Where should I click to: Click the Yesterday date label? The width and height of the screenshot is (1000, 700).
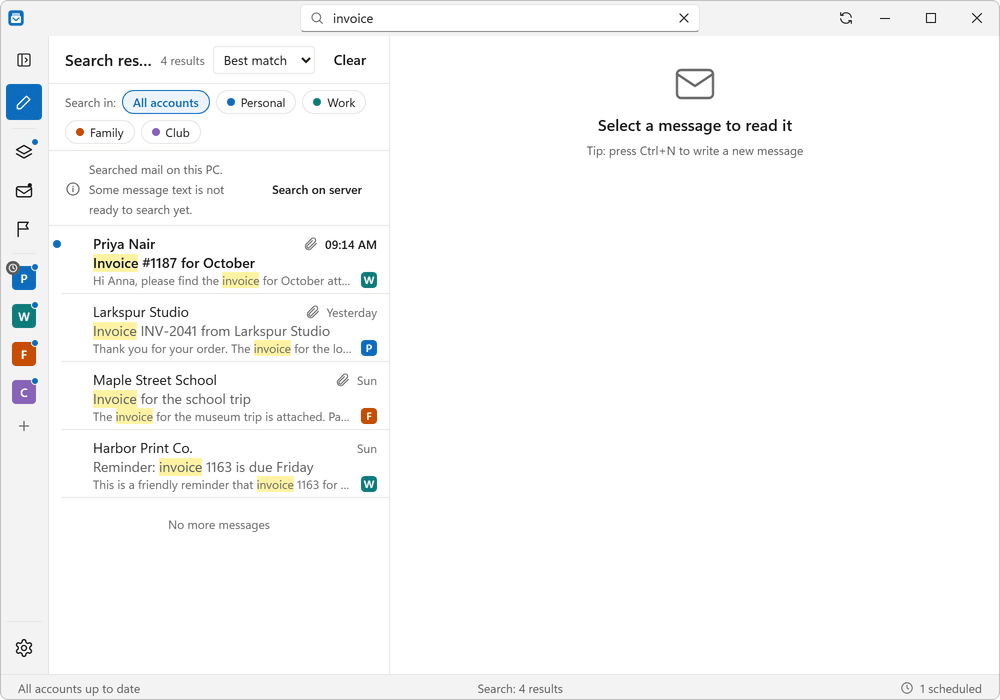351,313
